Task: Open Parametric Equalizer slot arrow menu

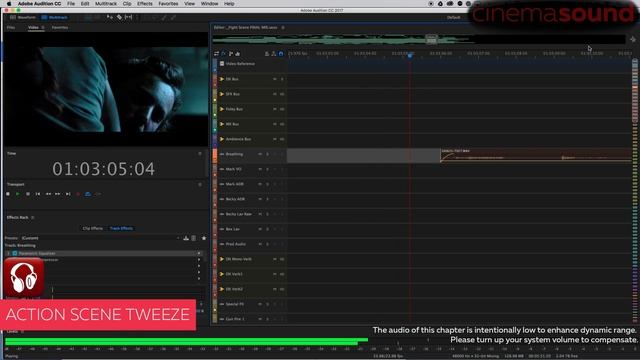Action: 199,253
